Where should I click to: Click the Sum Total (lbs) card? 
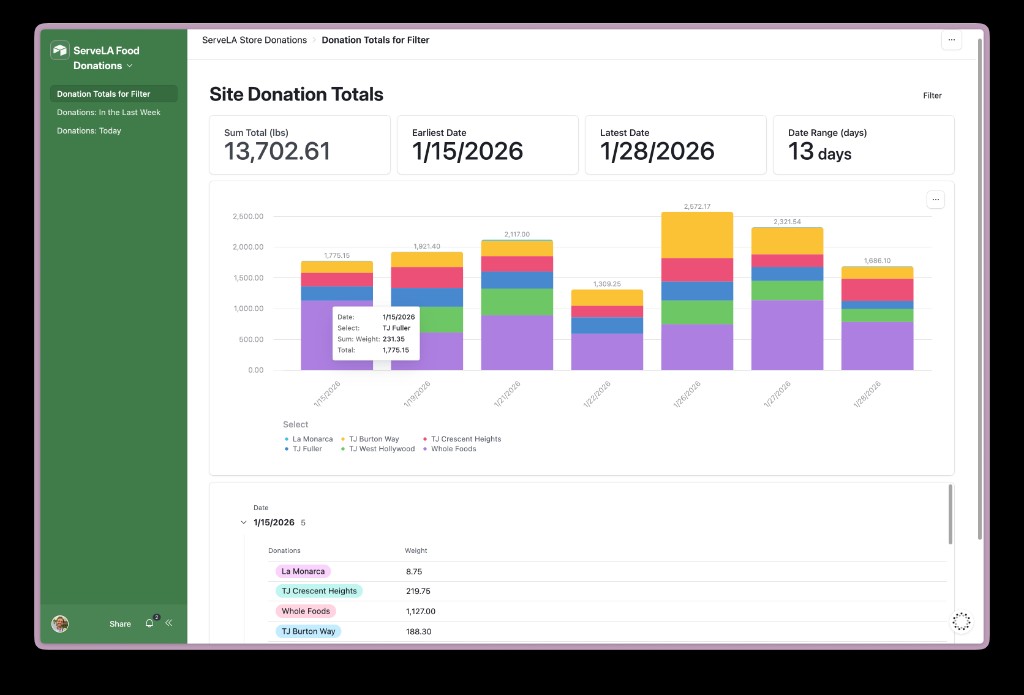(x=300, y=145)
